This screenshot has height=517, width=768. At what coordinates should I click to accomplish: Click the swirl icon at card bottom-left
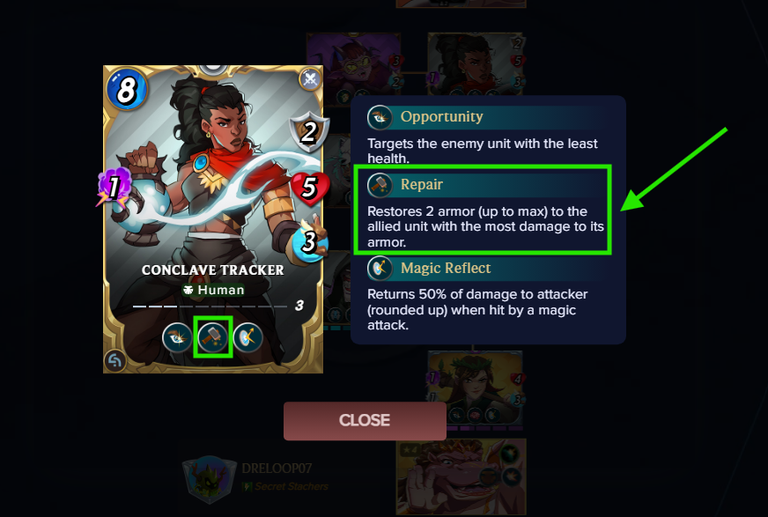115,361
